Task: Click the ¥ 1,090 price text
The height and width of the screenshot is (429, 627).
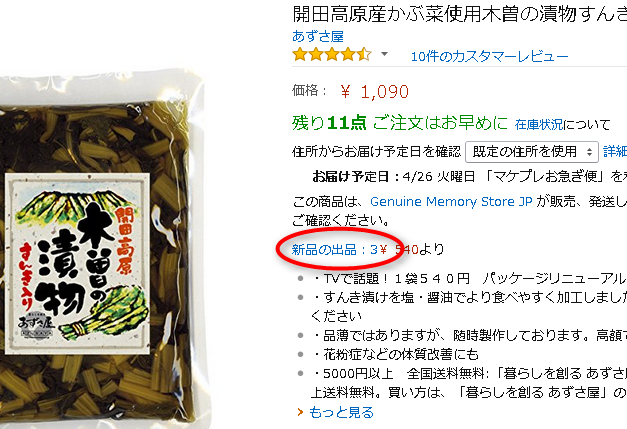Action: pos(375,92)
